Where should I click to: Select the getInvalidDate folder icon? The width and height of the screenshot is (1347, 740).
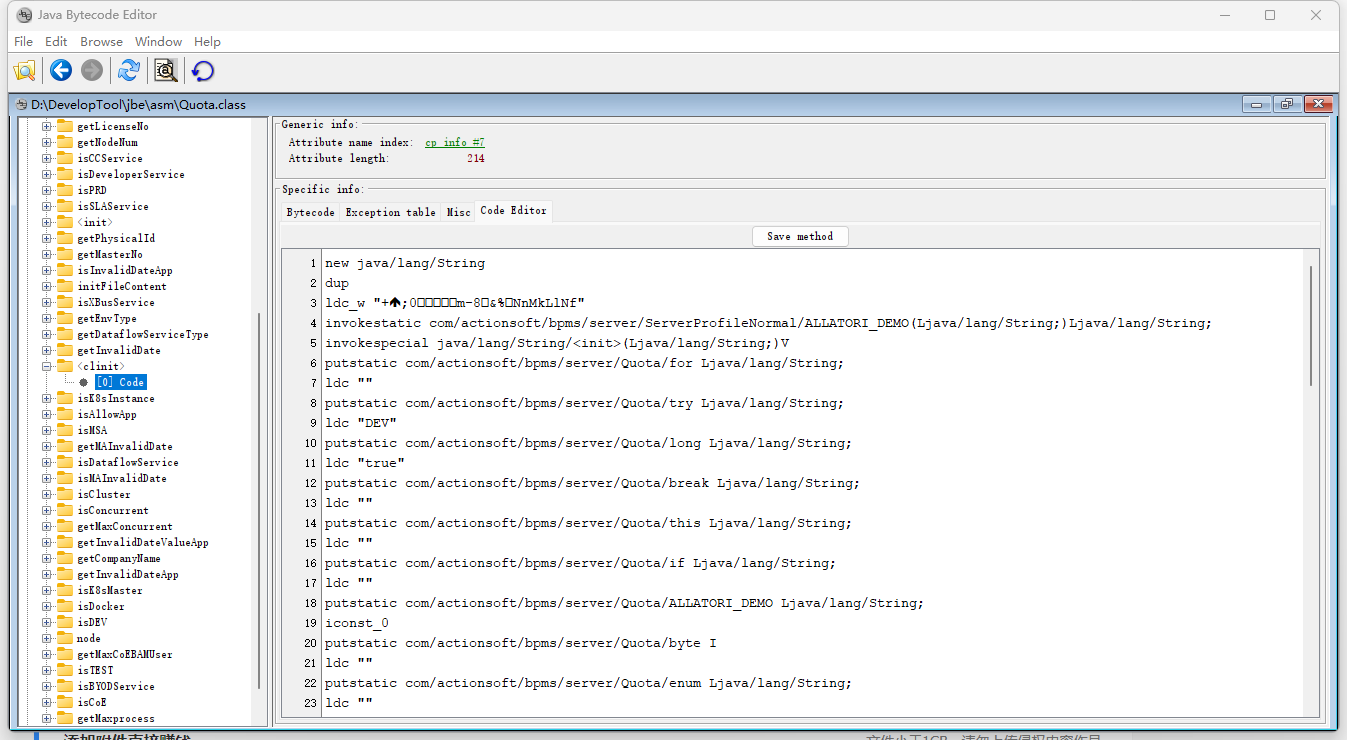click(x=65, y=350)
